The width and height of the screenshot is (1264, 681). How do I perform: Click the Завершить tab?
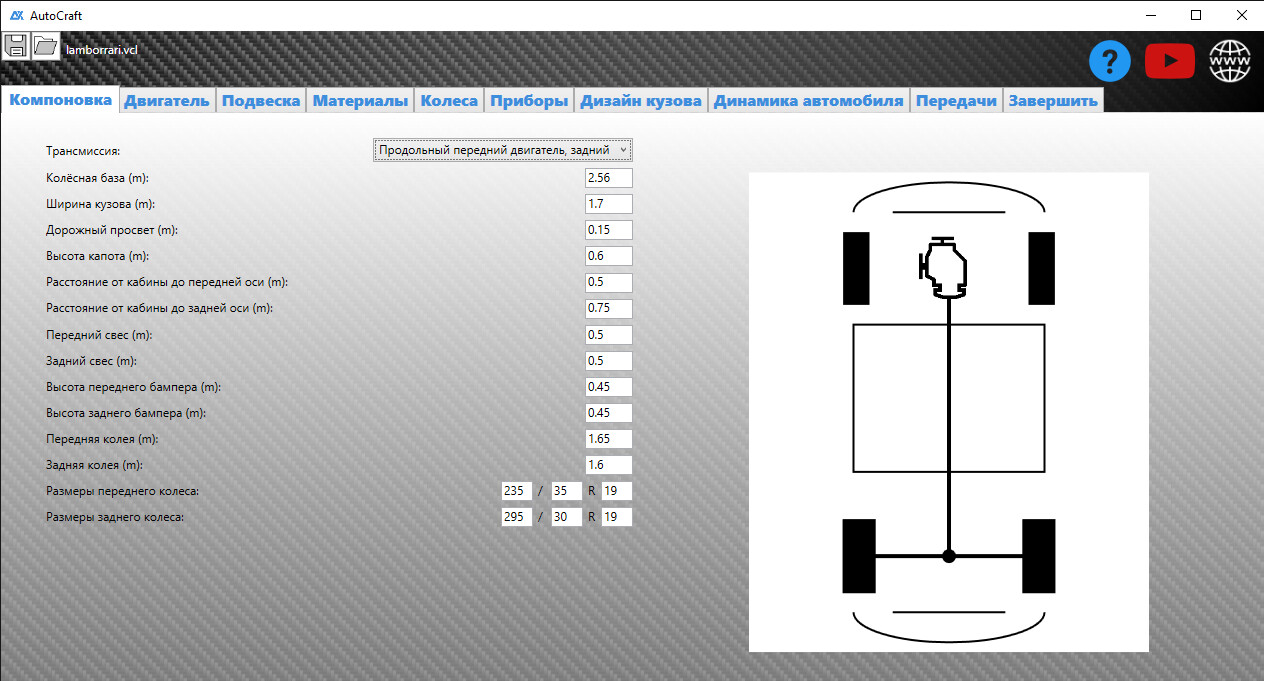[1053, 101]
